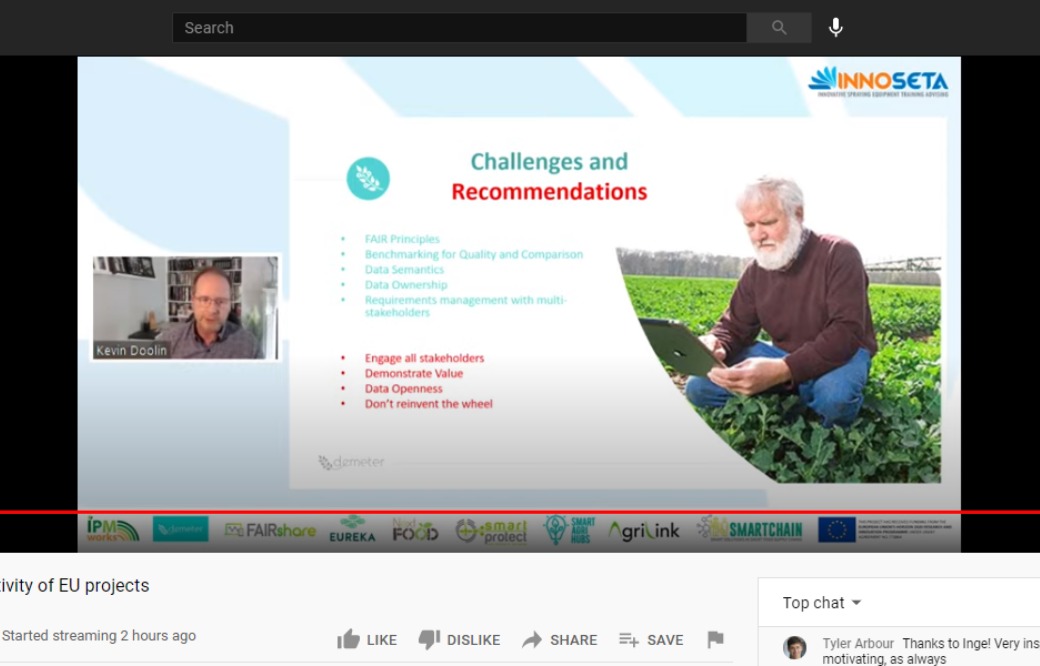This screenshot has width=1040, height=666.
Task: Click the thumbs-down Dislike button
Action: coord(458,640)
